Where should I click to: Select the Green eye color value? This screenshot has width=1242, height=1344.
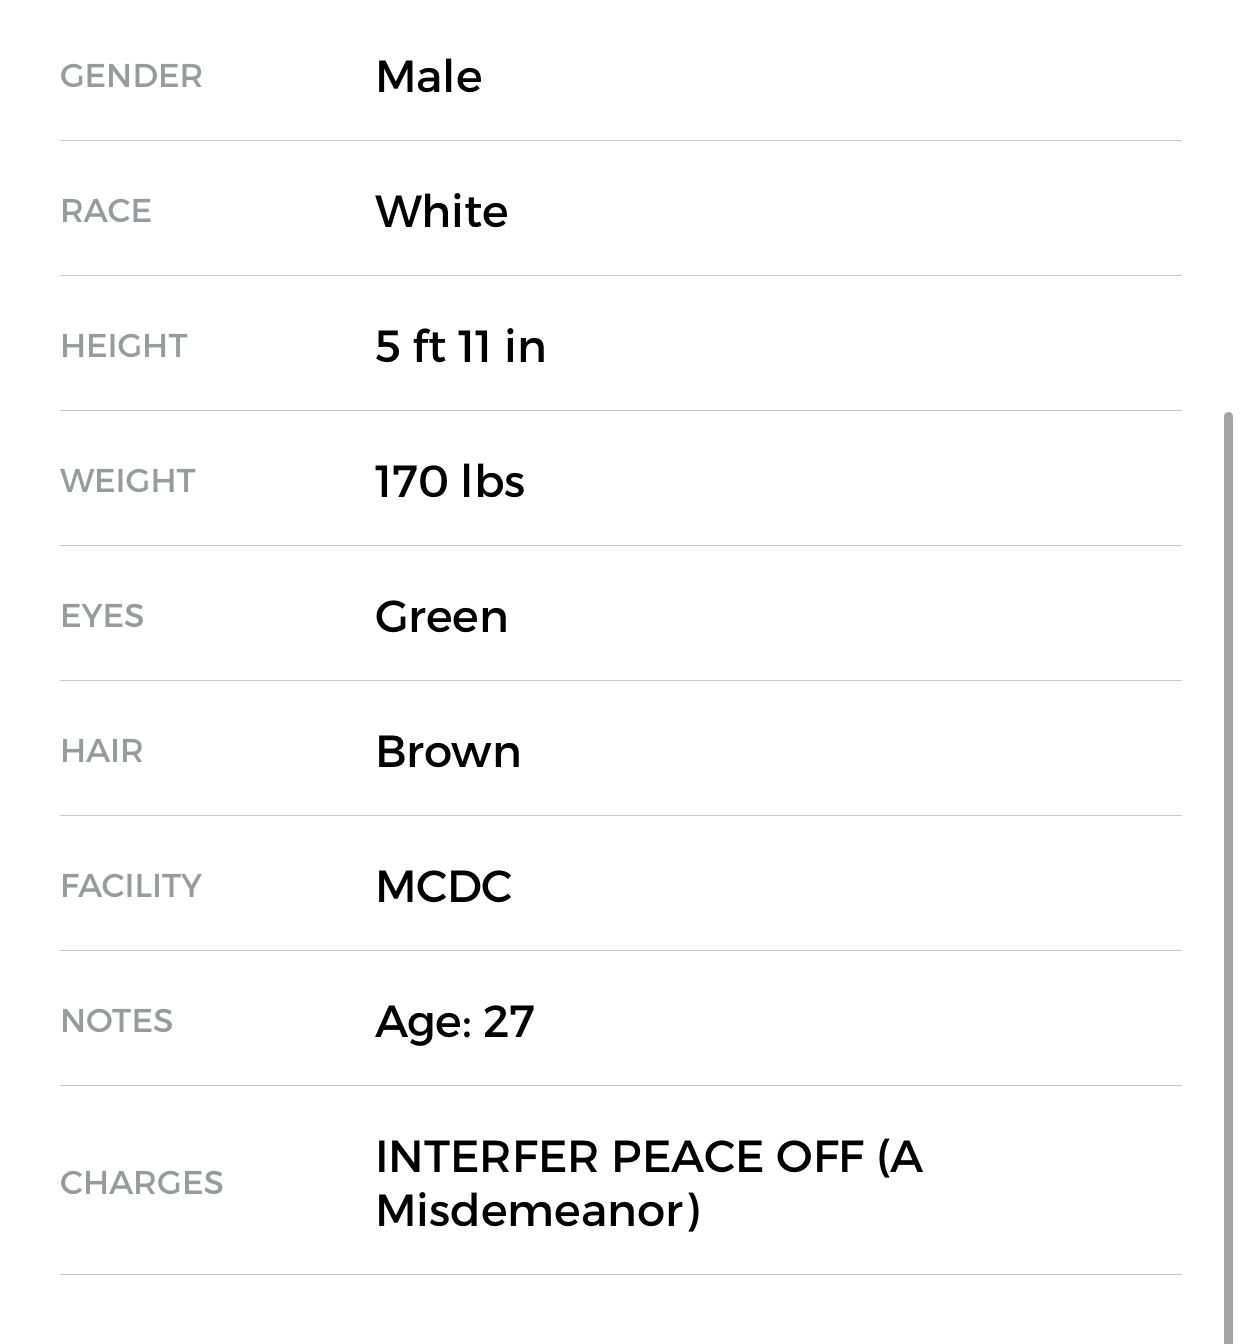tap(441, 616)
